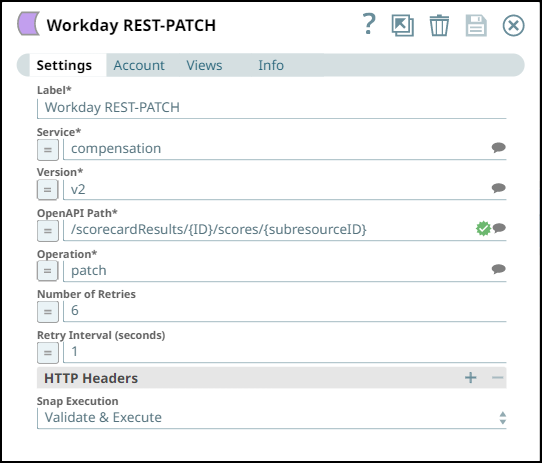Open suggestions bubble for Version field

[498, 188]
